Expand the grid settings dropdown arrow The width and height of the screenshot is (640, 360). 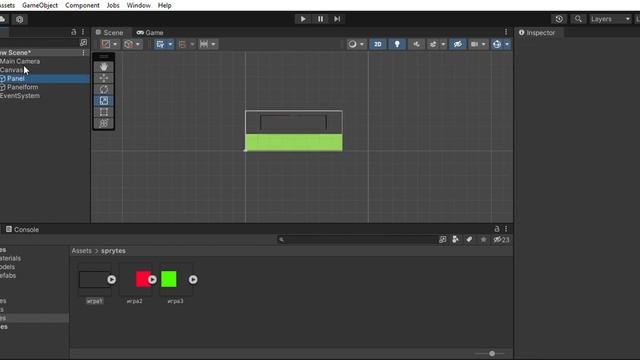tap(170, 44)
